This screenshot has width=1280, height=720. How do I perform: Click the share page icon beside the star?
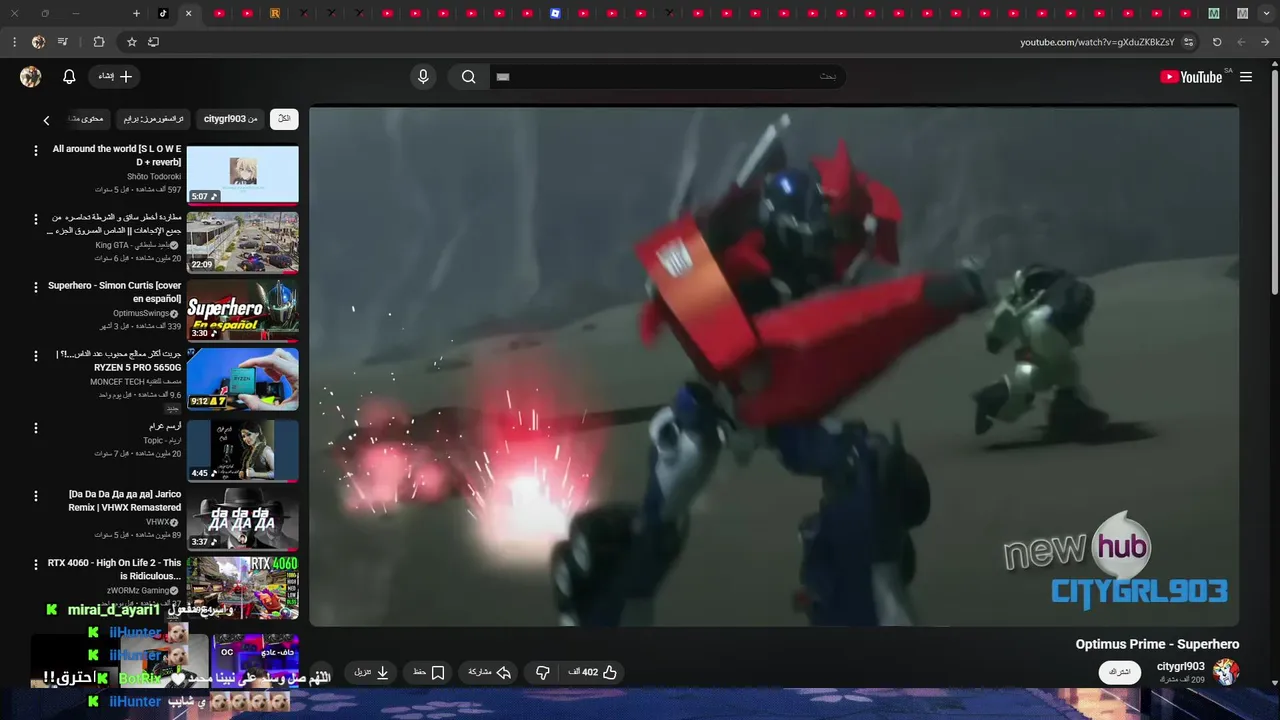pos(153,42)
